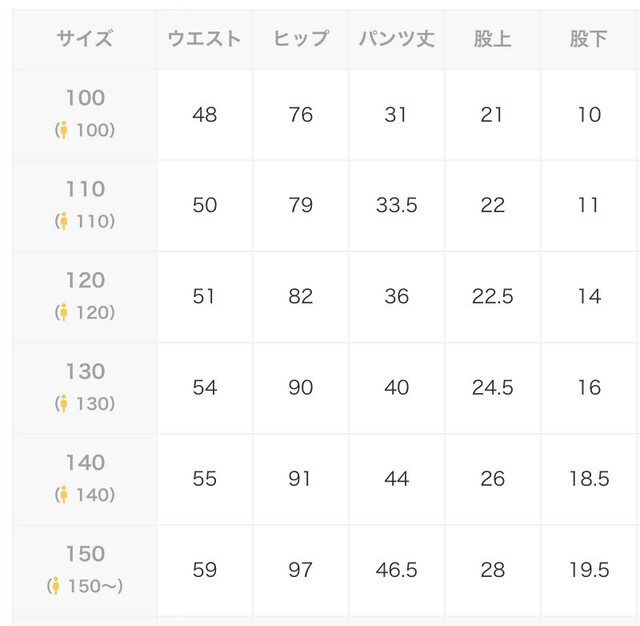The height and width of the screenshot is (626, 640).
Task: Click inseam value 19.5 for size 150
Action: pos(589,570)
